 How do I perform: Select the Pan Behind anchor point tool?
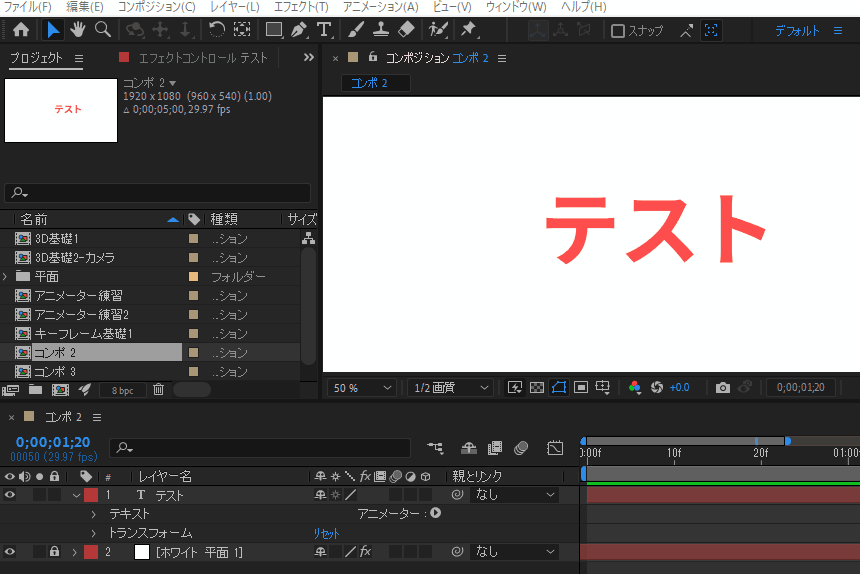click(242, 30)
